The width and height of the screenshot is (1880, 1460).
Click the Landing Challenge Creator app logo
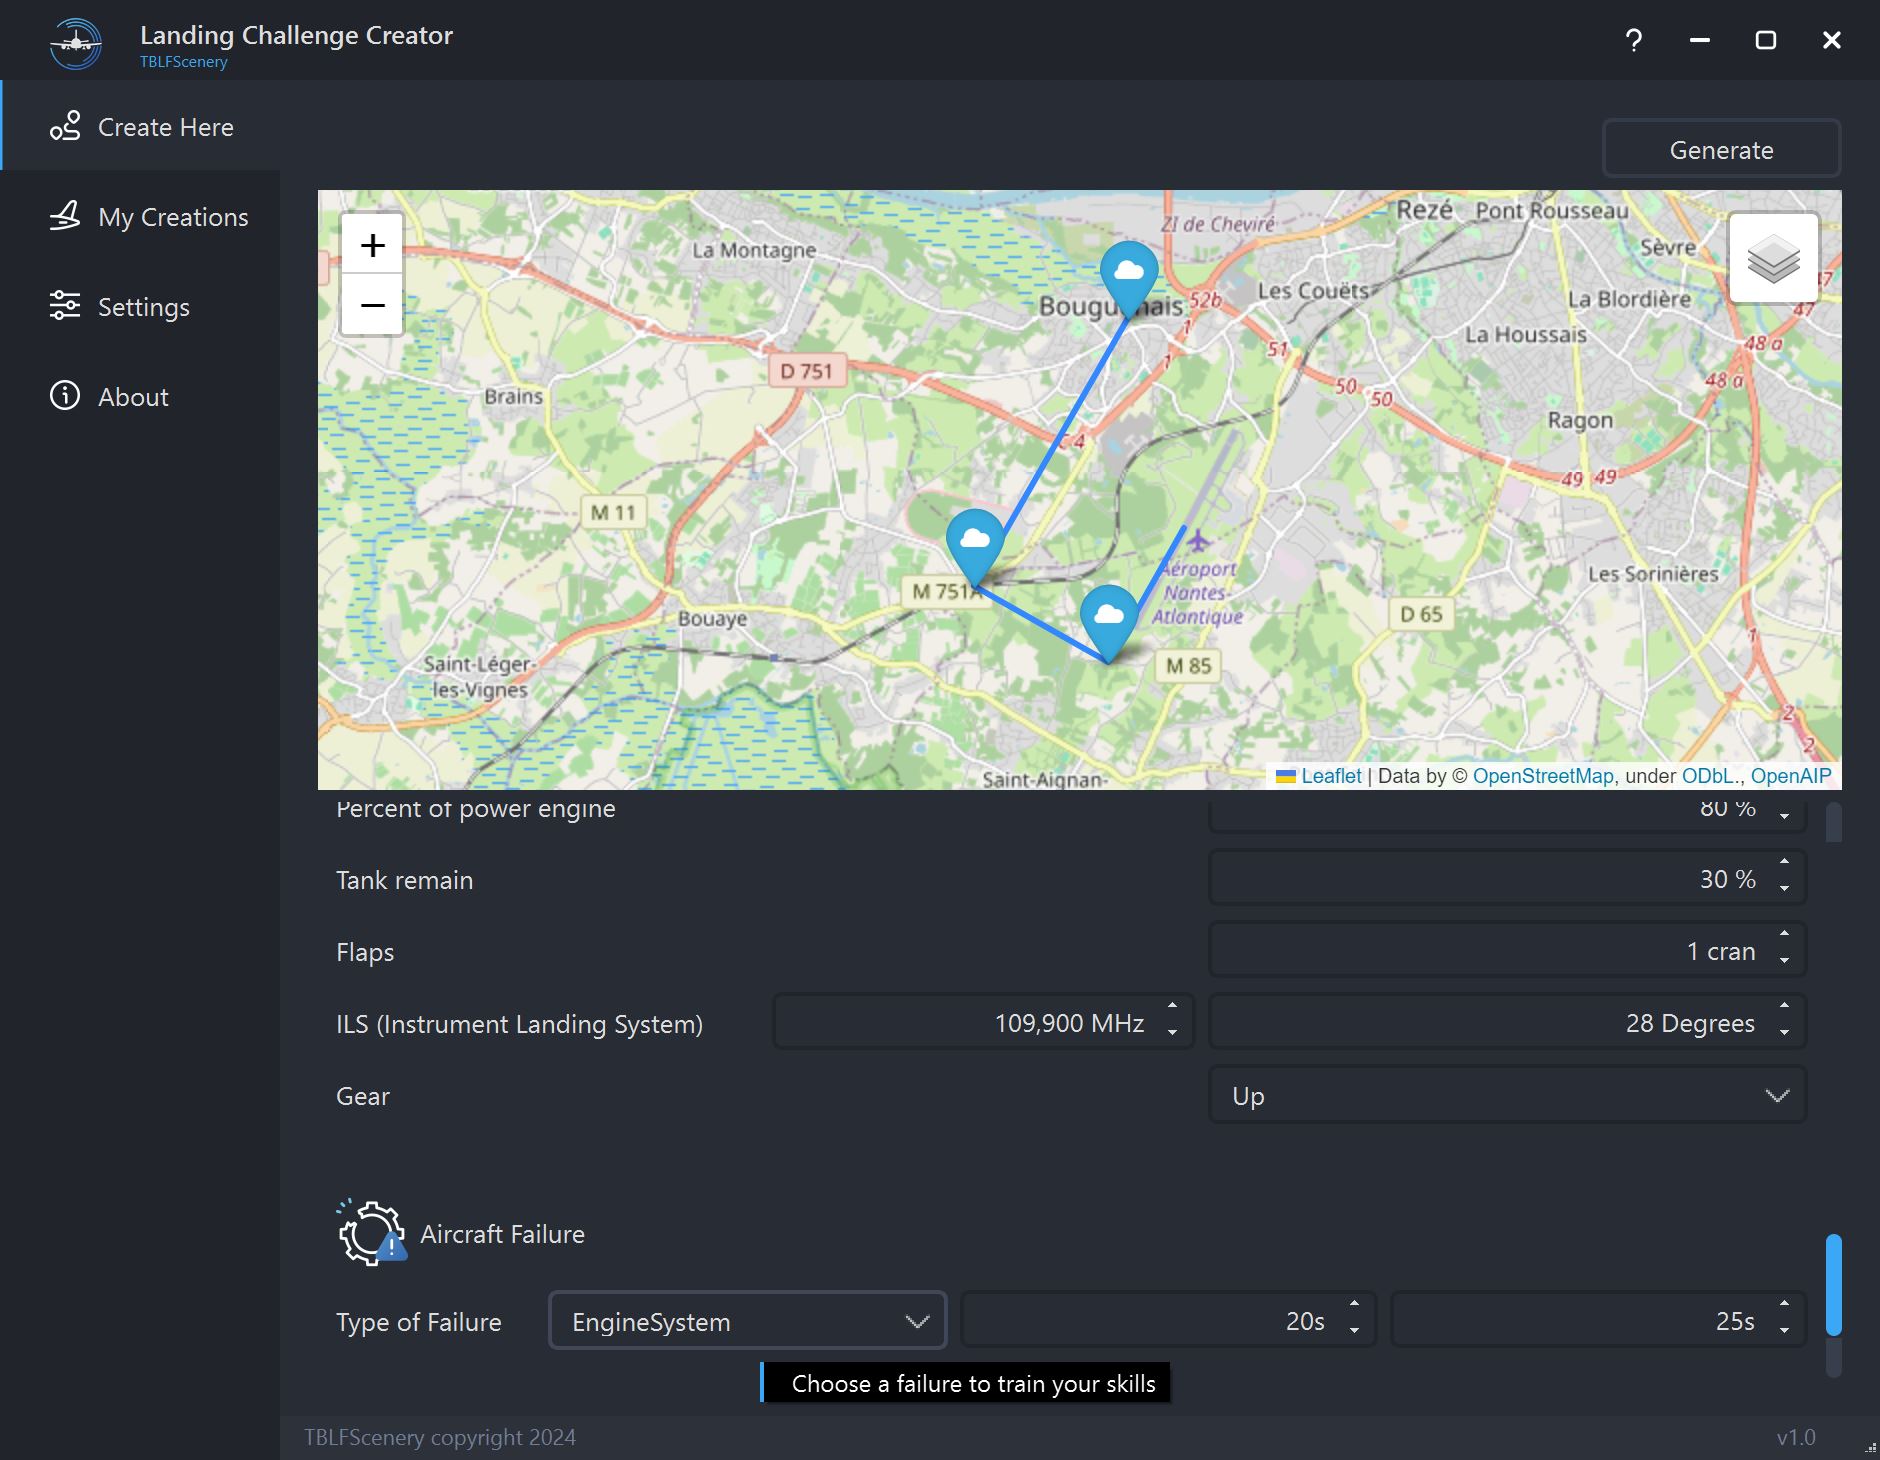click(76, 43)
